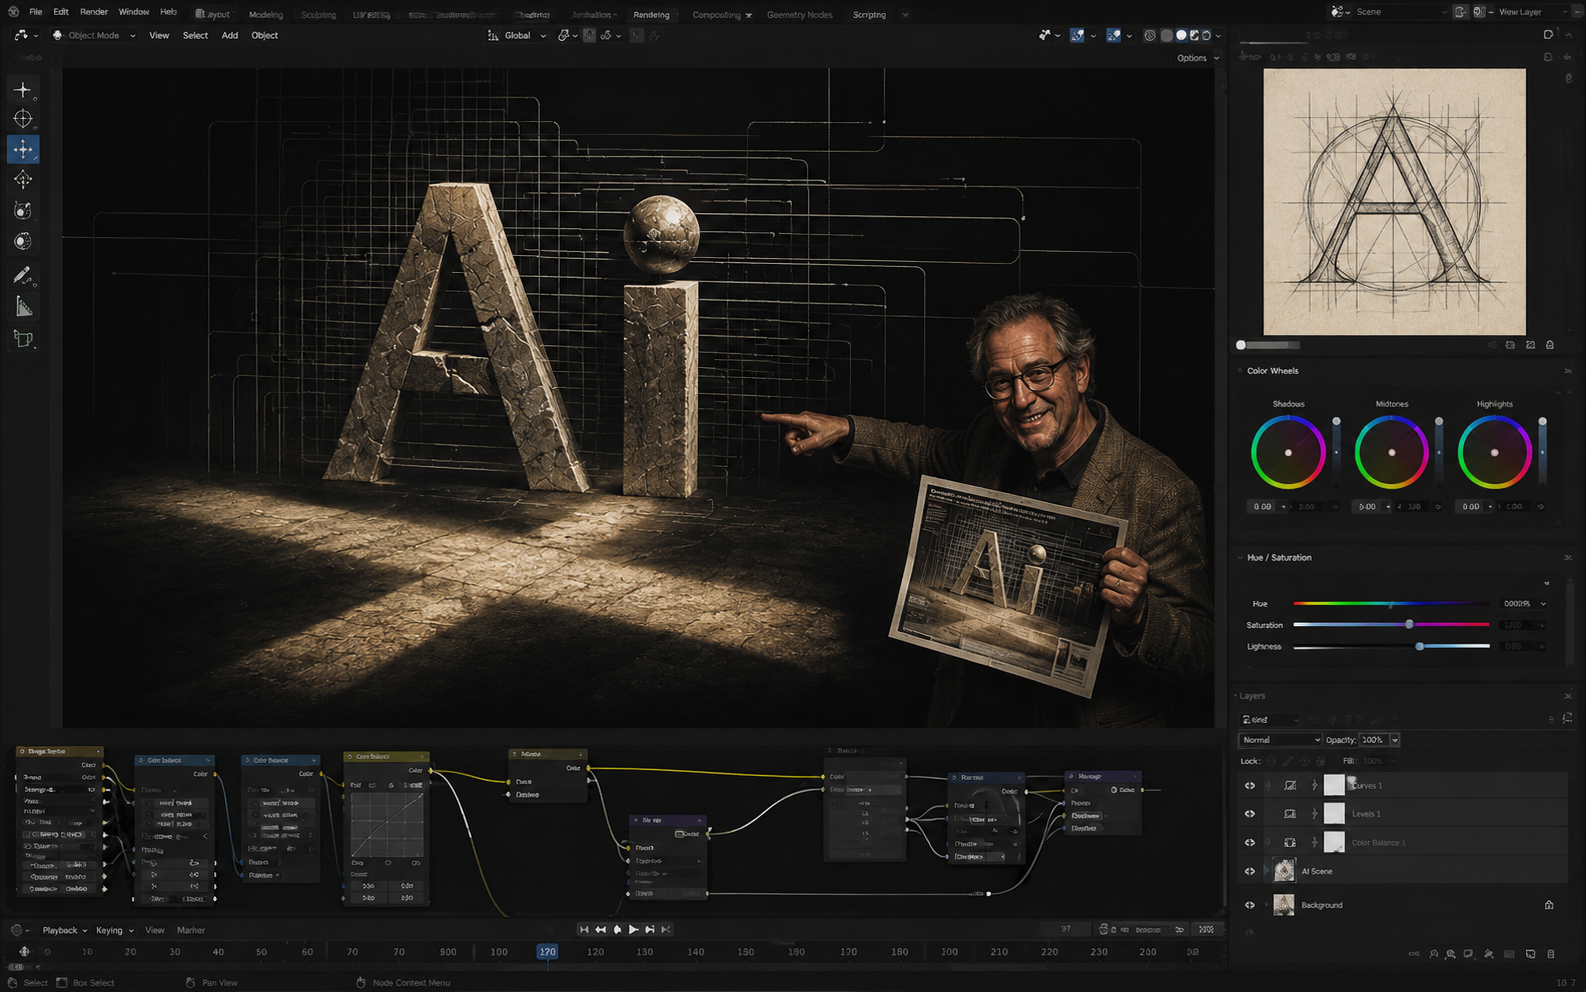Click Add in the viewport header
The width and height of the screenshot is (1586, 992).
pyautogui.click(x=230, y=35)
